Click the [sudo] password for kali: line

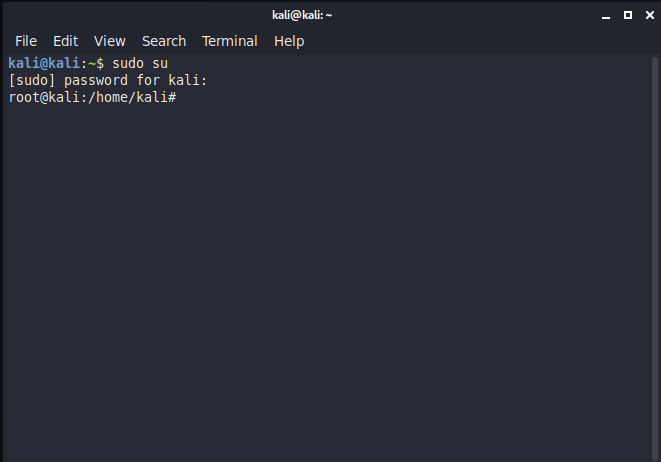coord(108,81)
